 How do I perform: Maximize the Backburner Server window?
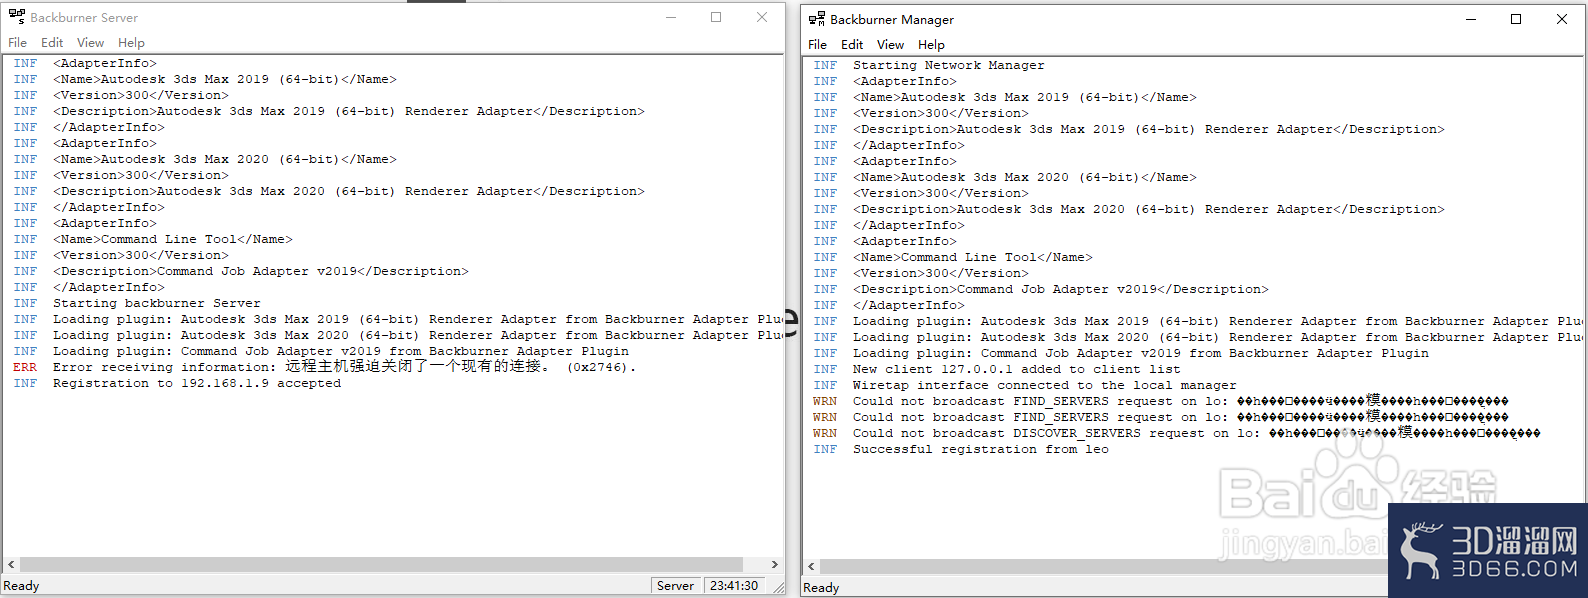tap(716, 17)
